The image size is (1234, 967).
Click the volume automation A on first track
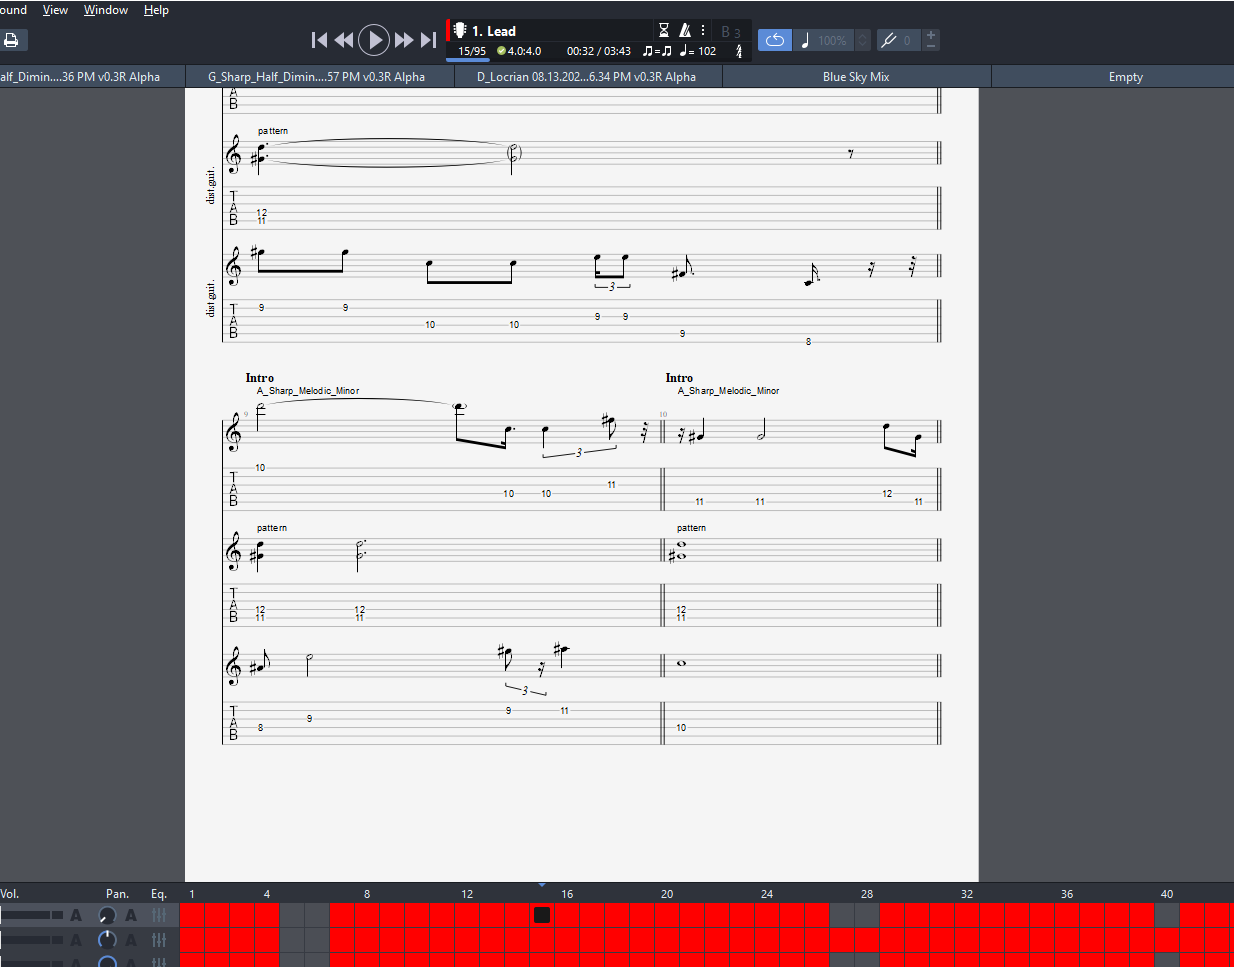click(x=76, y=915)
